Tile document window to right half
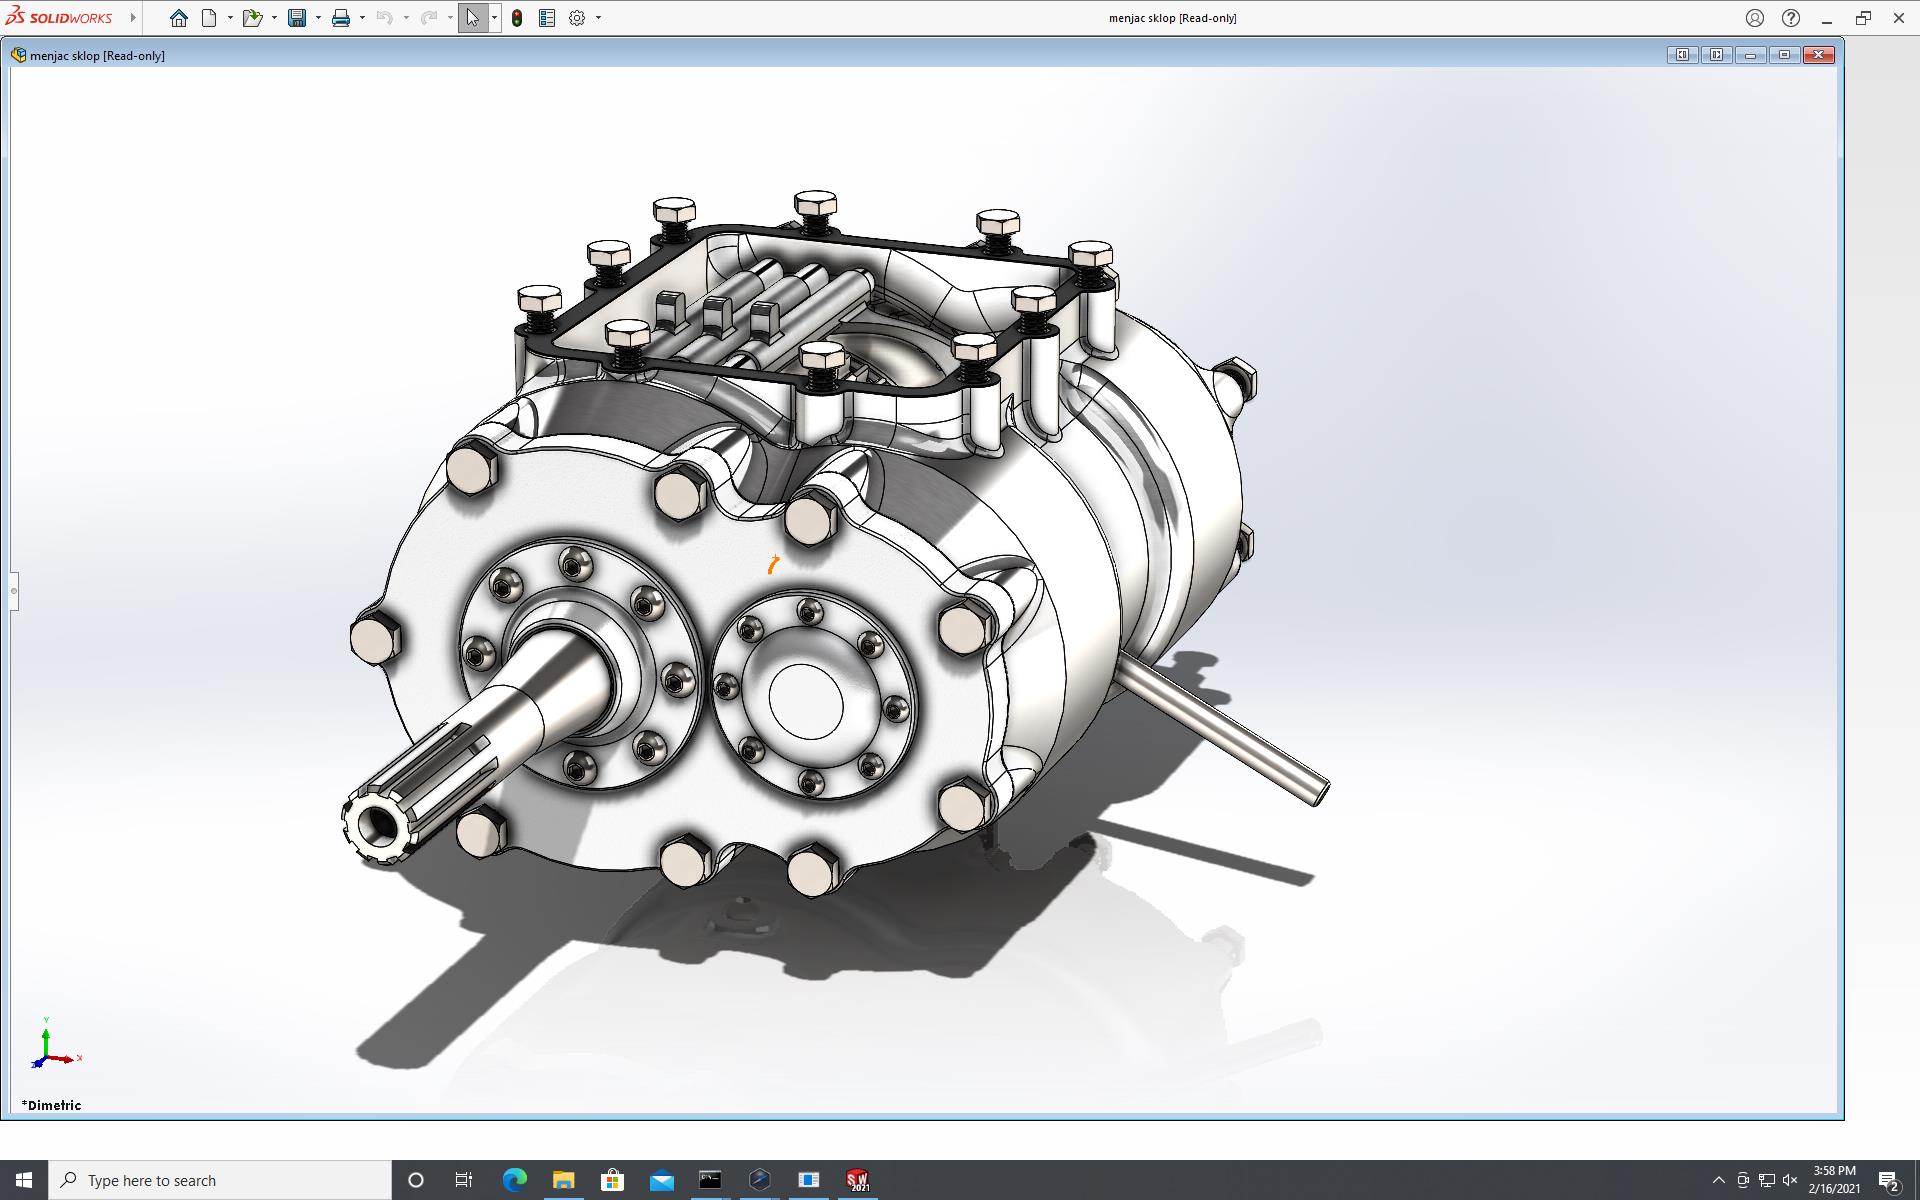This screenshot has width=1920, height=1200. [1716, 55]
